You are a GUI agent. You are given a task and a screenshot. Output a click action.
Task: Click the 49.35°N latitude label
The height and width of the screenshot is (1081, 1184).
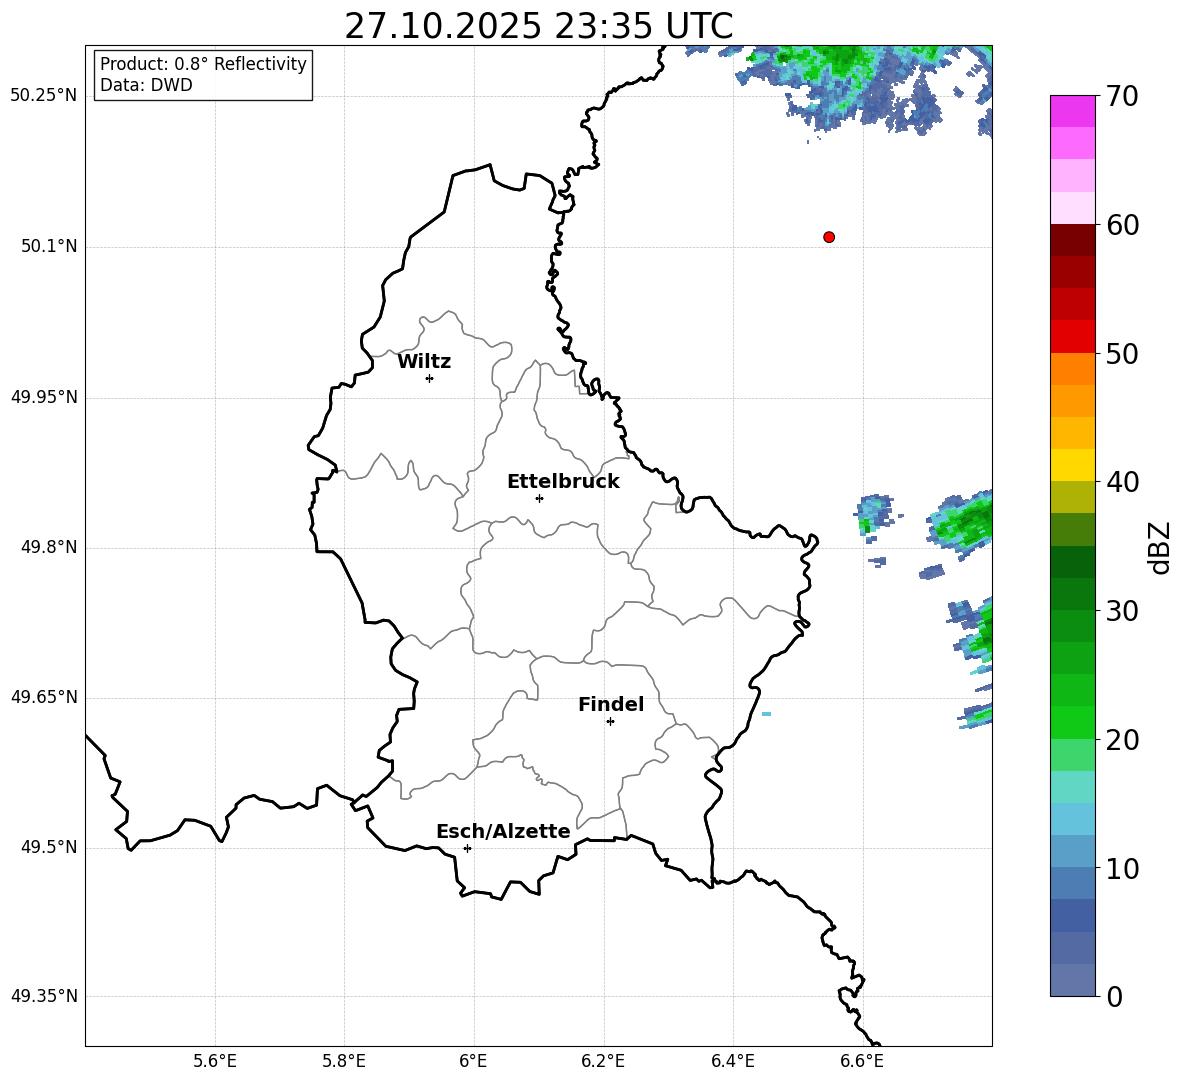[44, 996]
